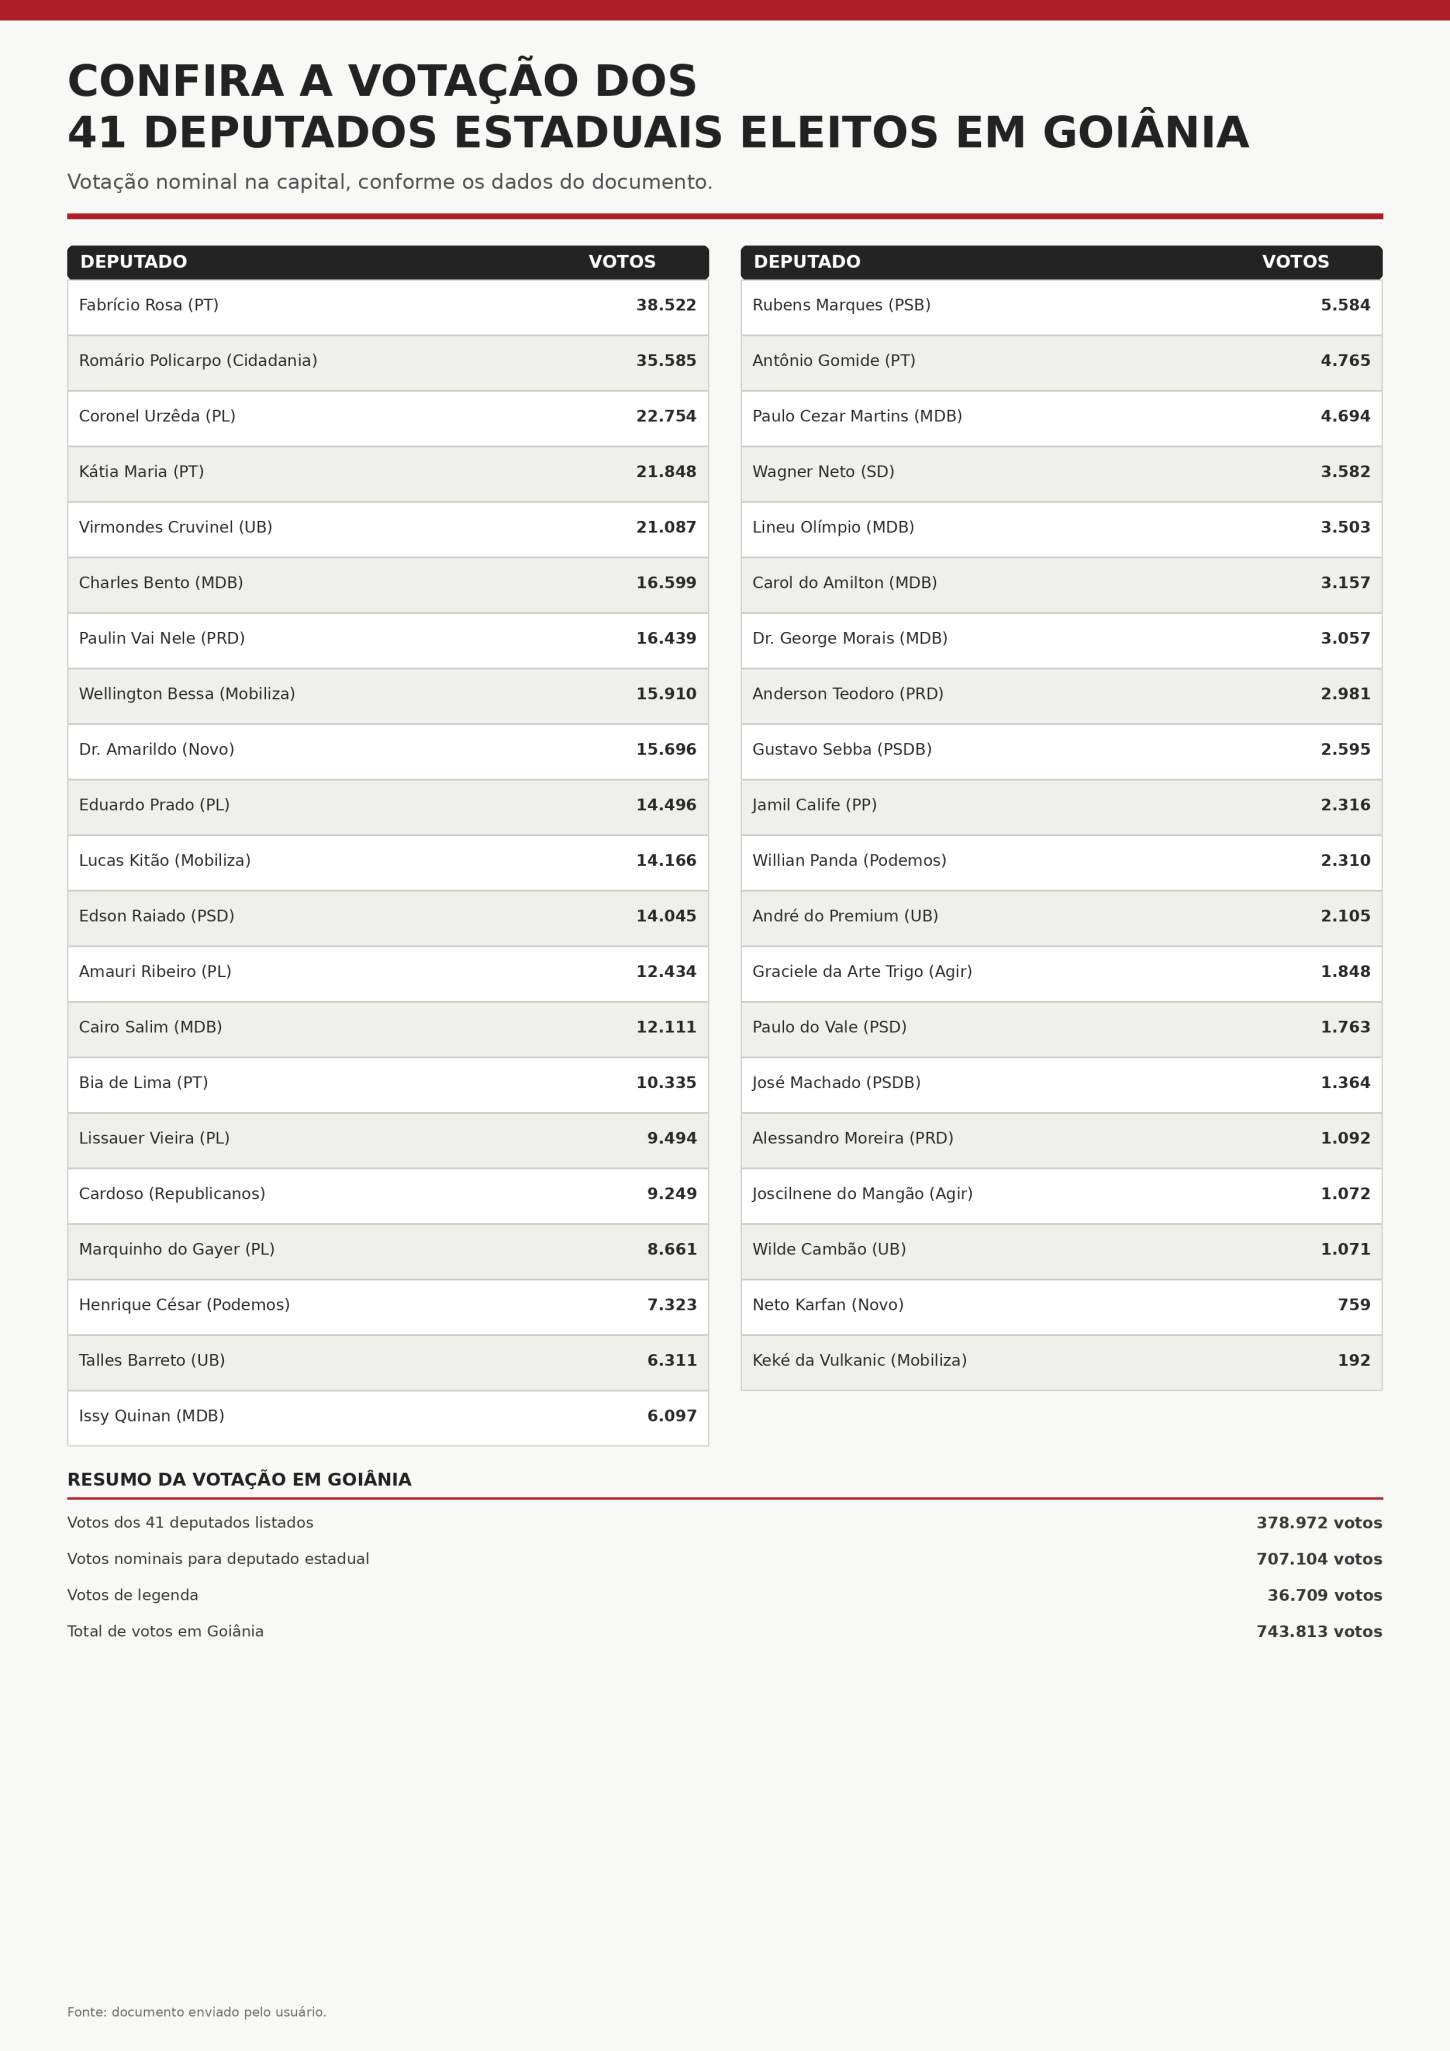
Task: Click the Votos nominais para deputado estadual line
Action: [725, 1559]
